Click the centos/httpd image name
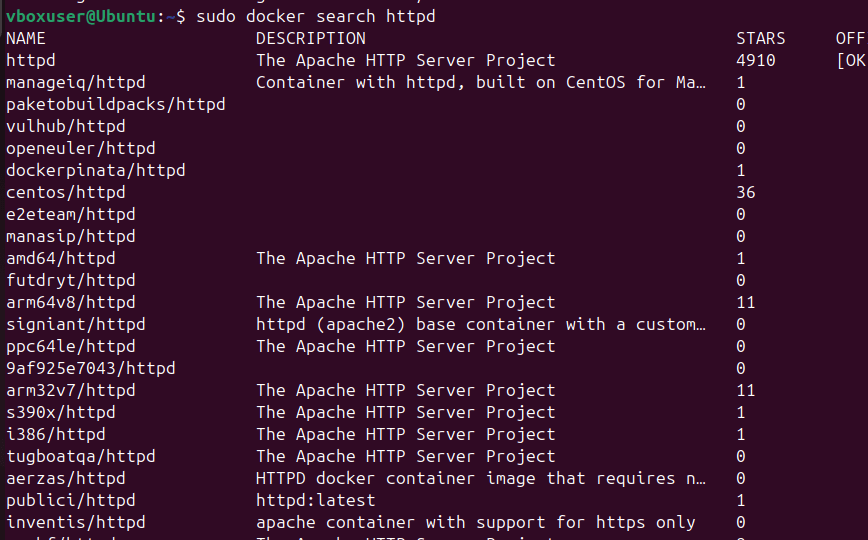 coord(66,192)
